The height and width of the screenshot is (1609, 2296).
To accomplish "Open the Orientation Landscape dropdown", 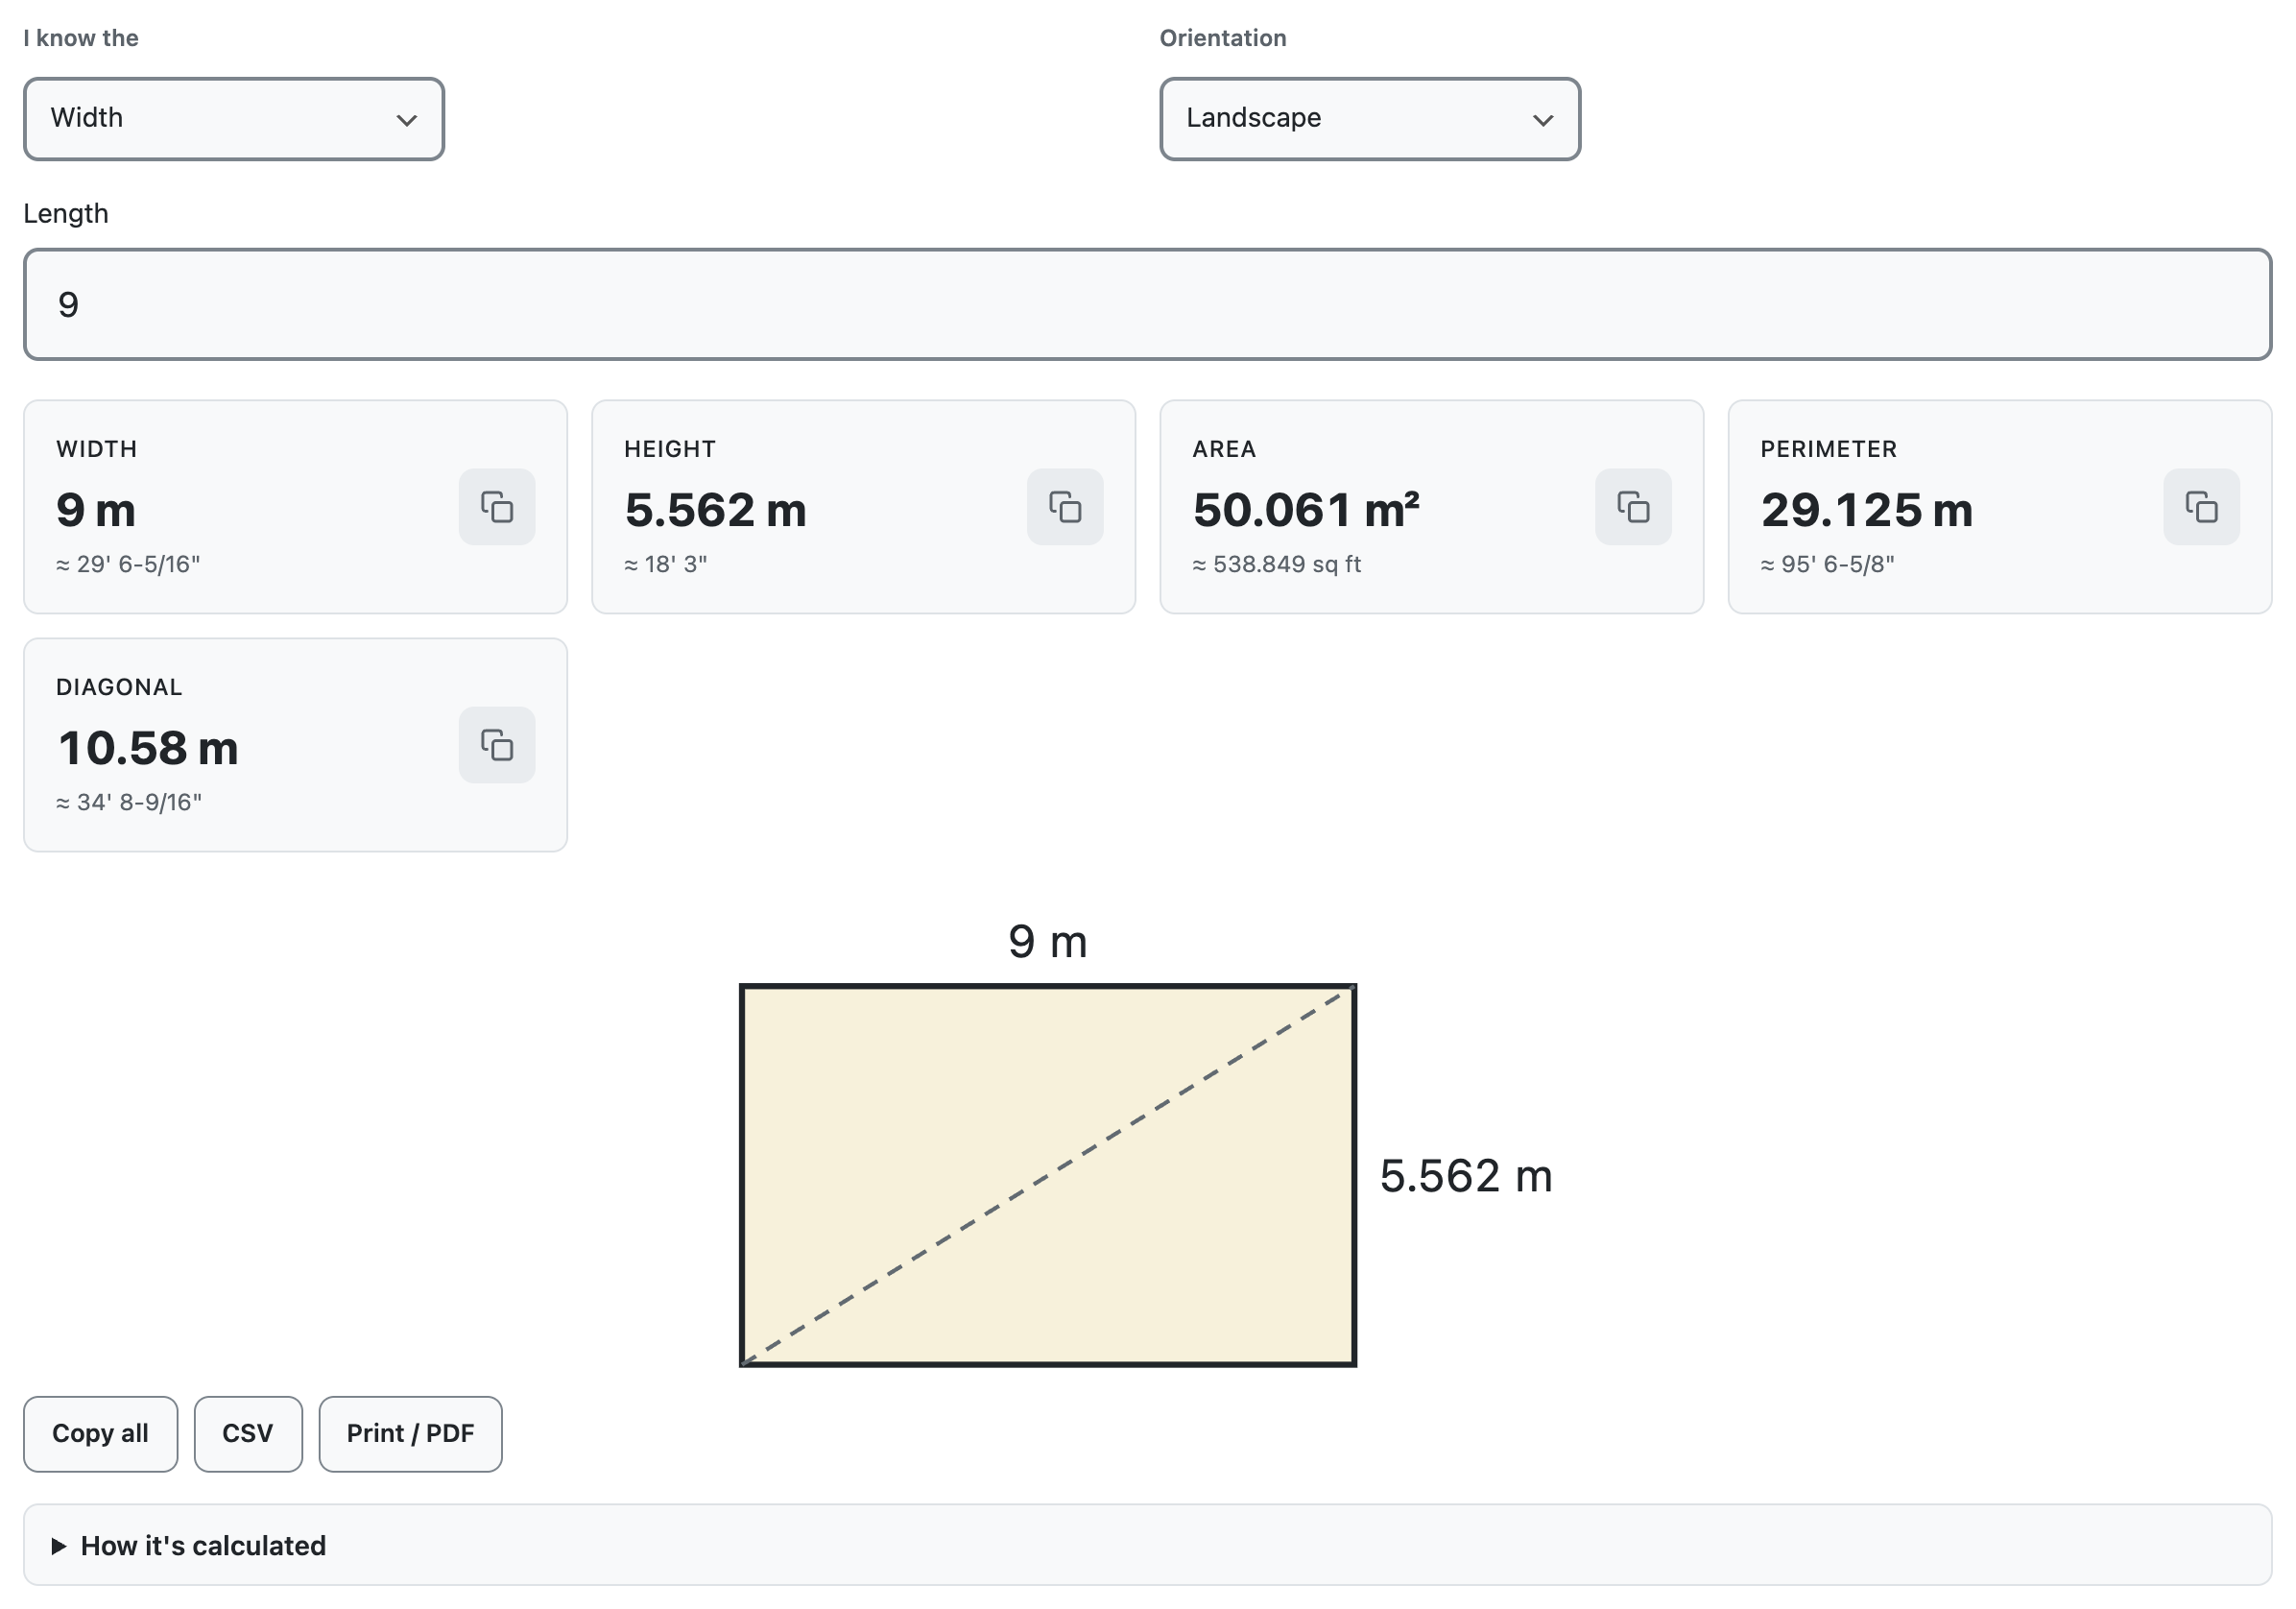I will [x=1370, y=119].
